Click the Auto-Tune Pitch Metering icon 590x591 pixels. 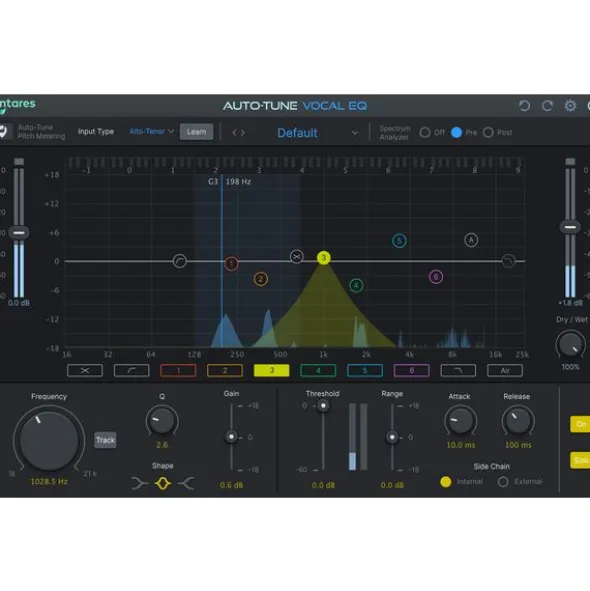3,132
